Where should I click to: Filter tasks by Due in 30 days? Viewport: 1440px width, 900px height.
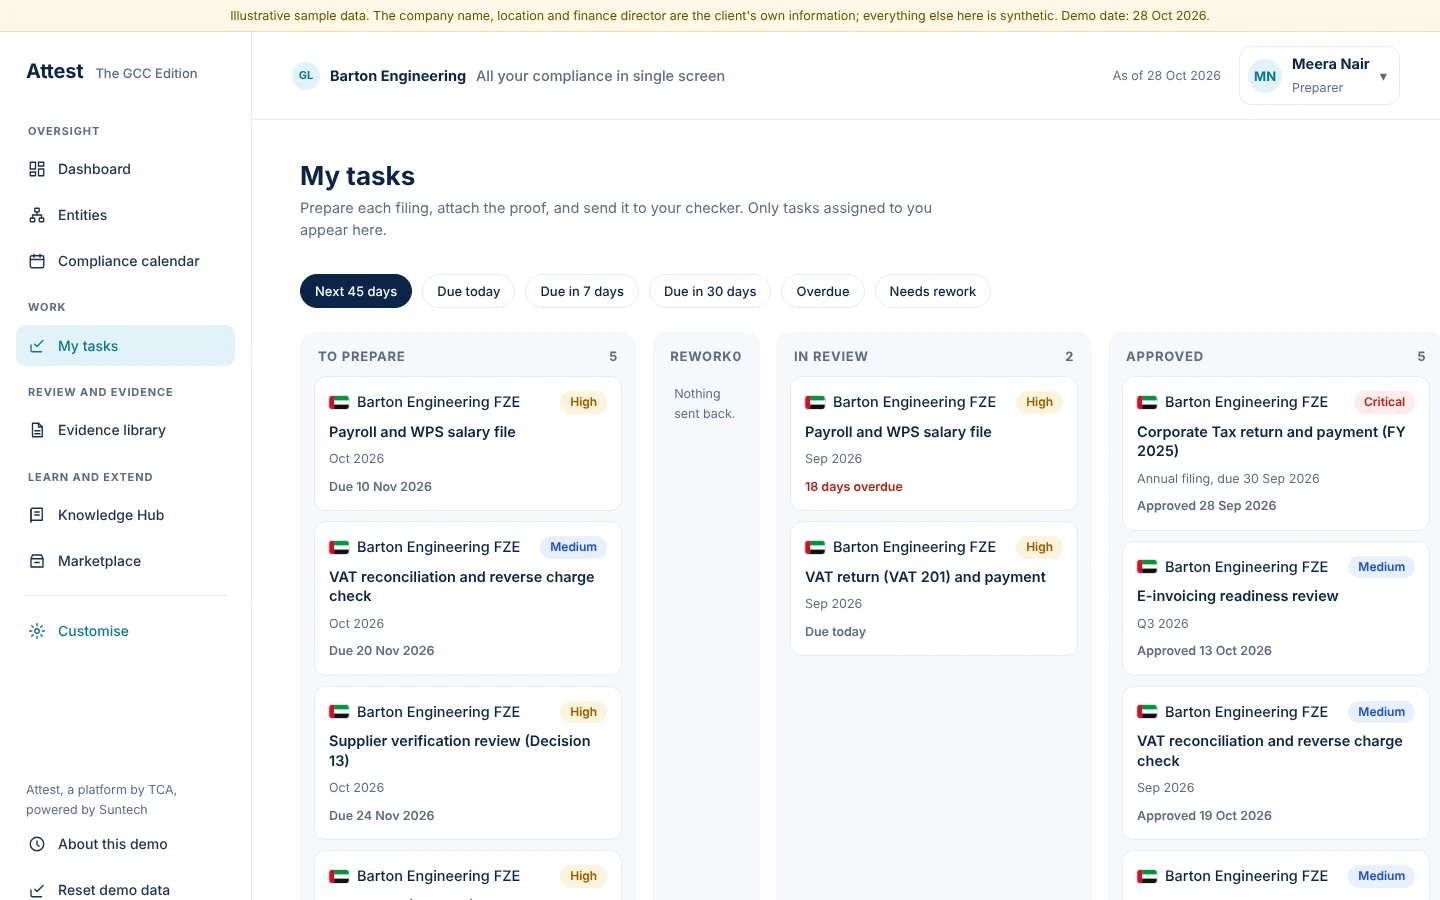tap(710, 291)
